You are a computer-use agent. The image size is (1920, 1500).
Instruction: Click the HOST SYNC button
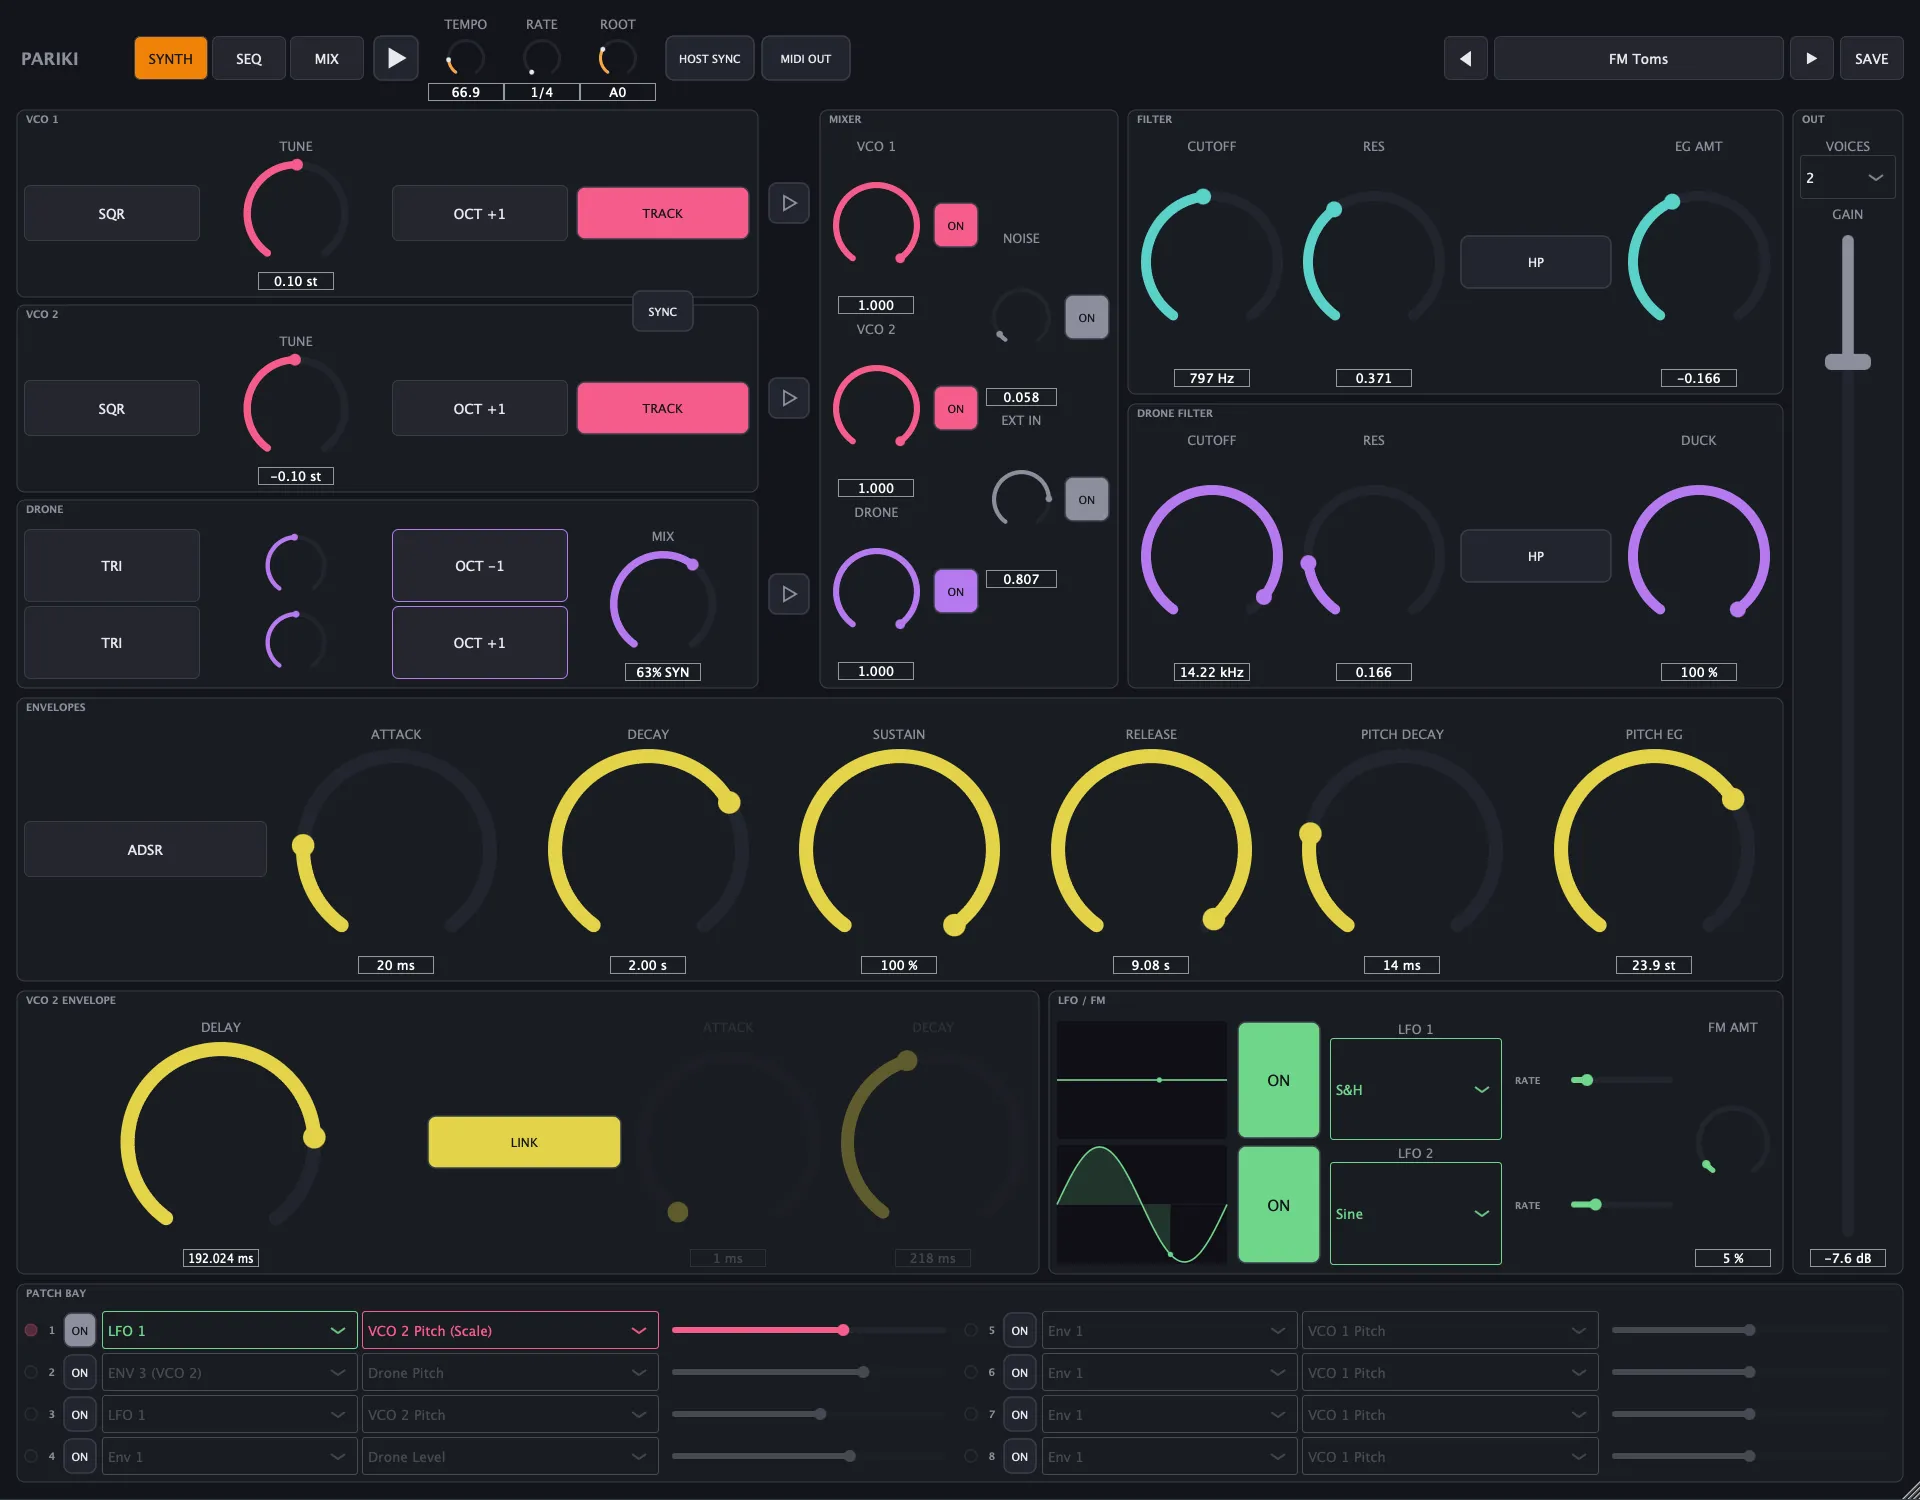click(709, 58)
